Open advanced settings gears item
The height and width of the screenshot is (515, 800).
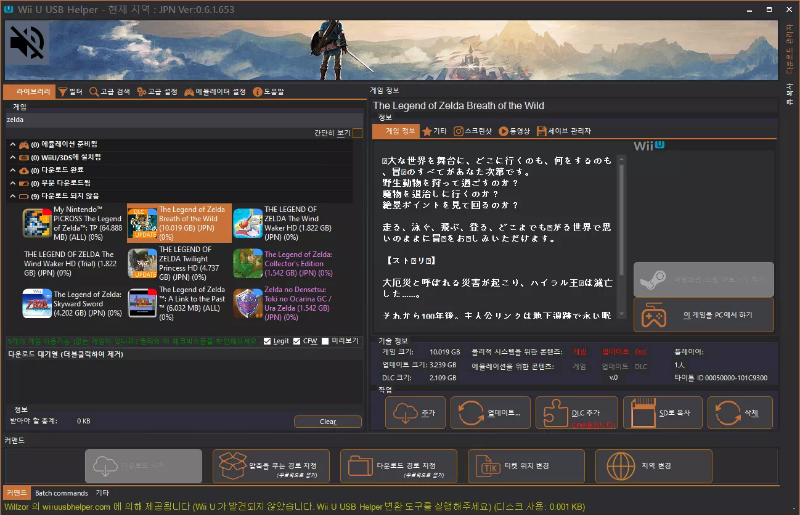click(x=157, y=92)
